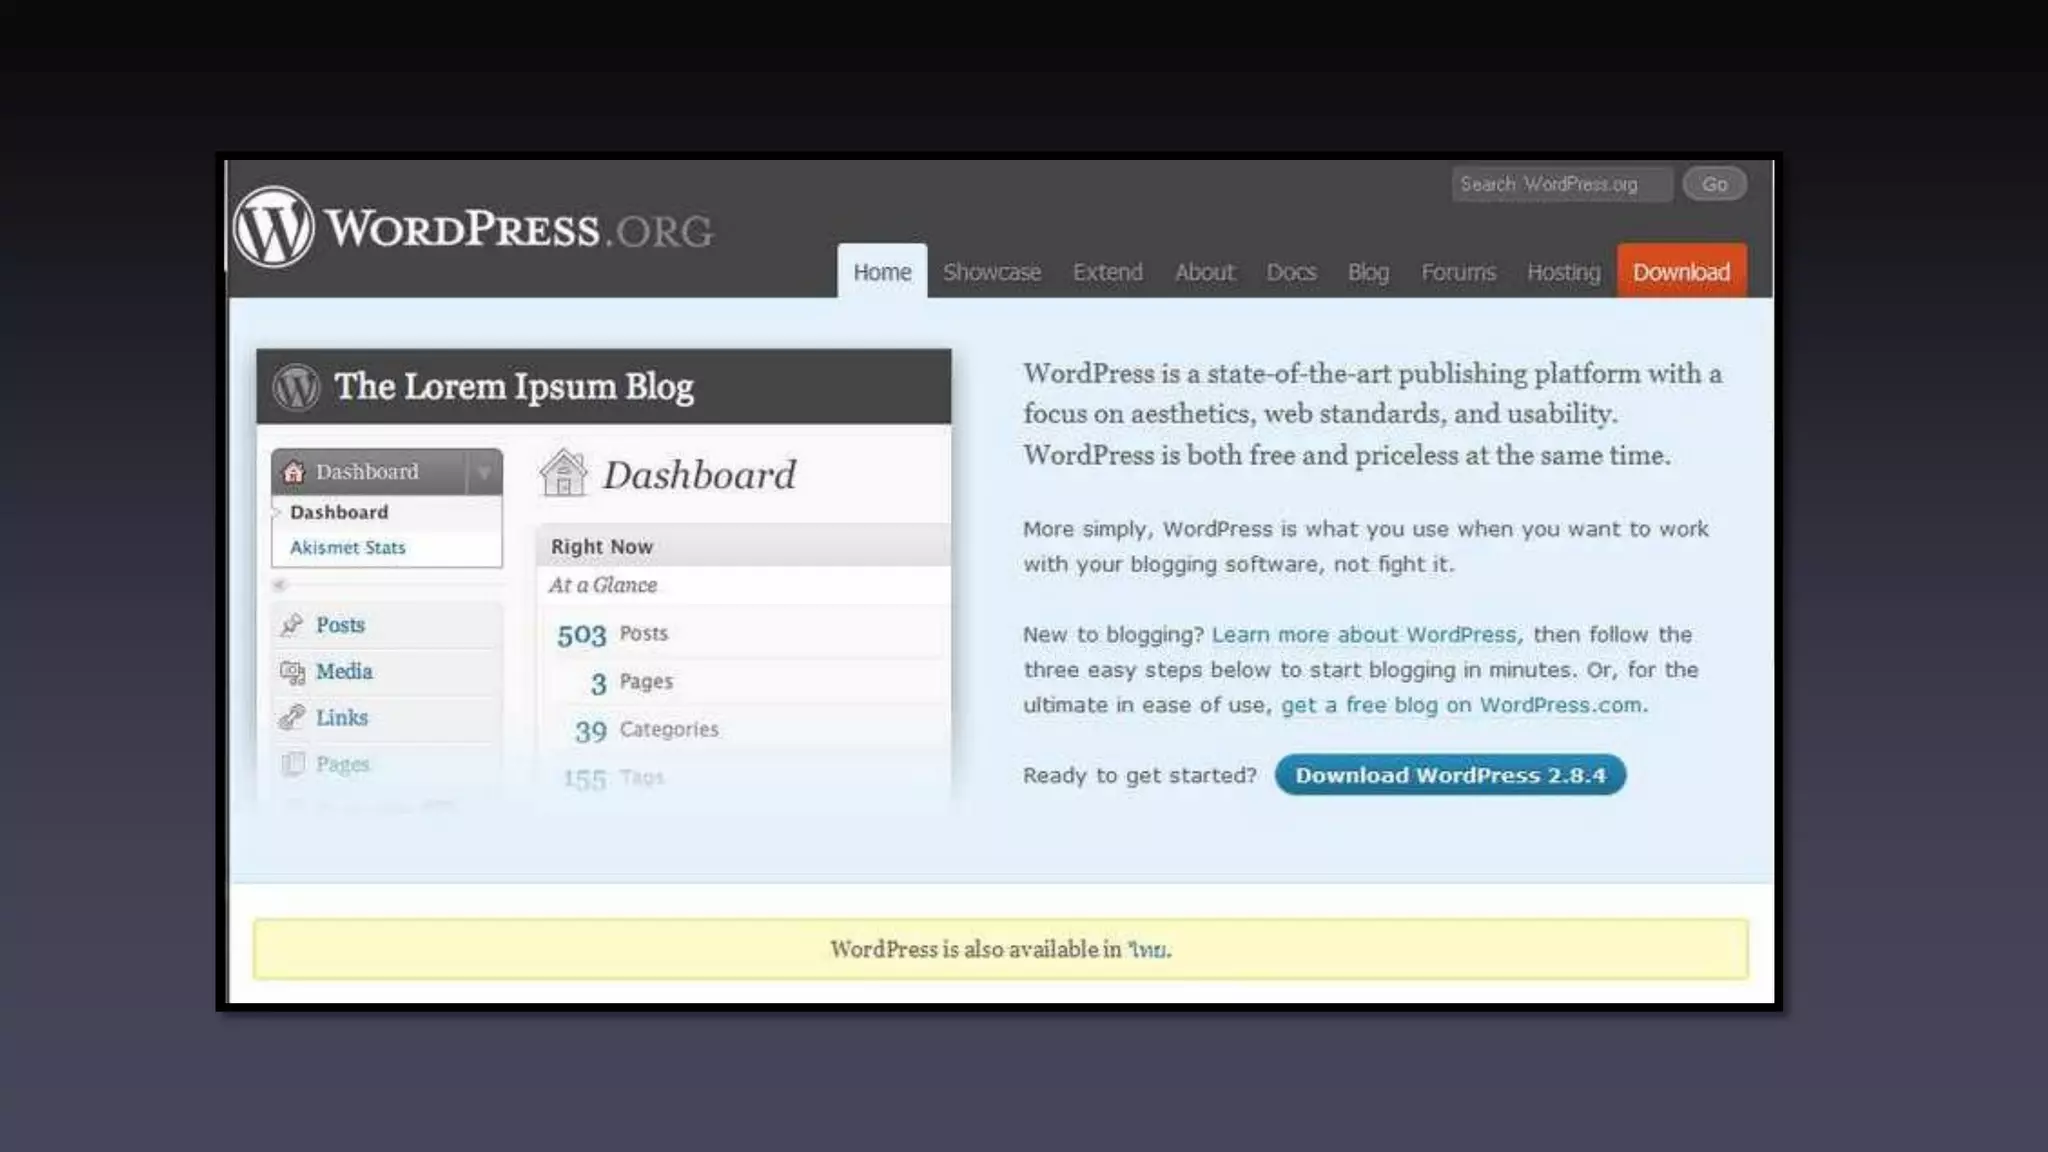The image size is (2048, 1152).
Task: Select Akismet Stats submenu item
Action: tap(347, 548)
